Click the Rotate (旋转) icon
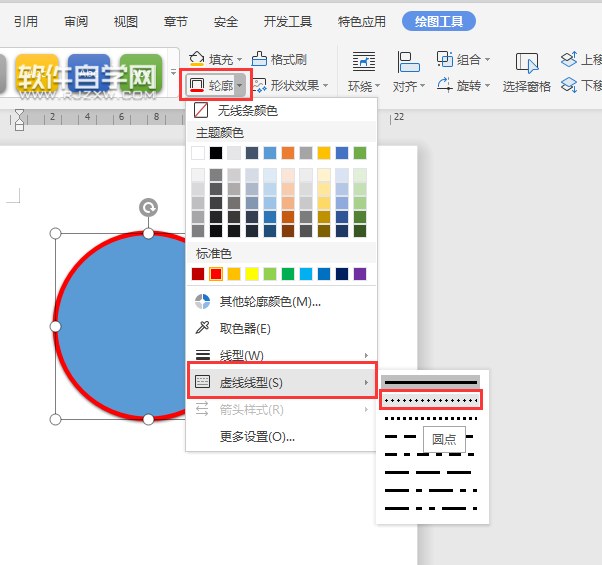The height and width of the screenshot is (565, 602). (445, 85)
